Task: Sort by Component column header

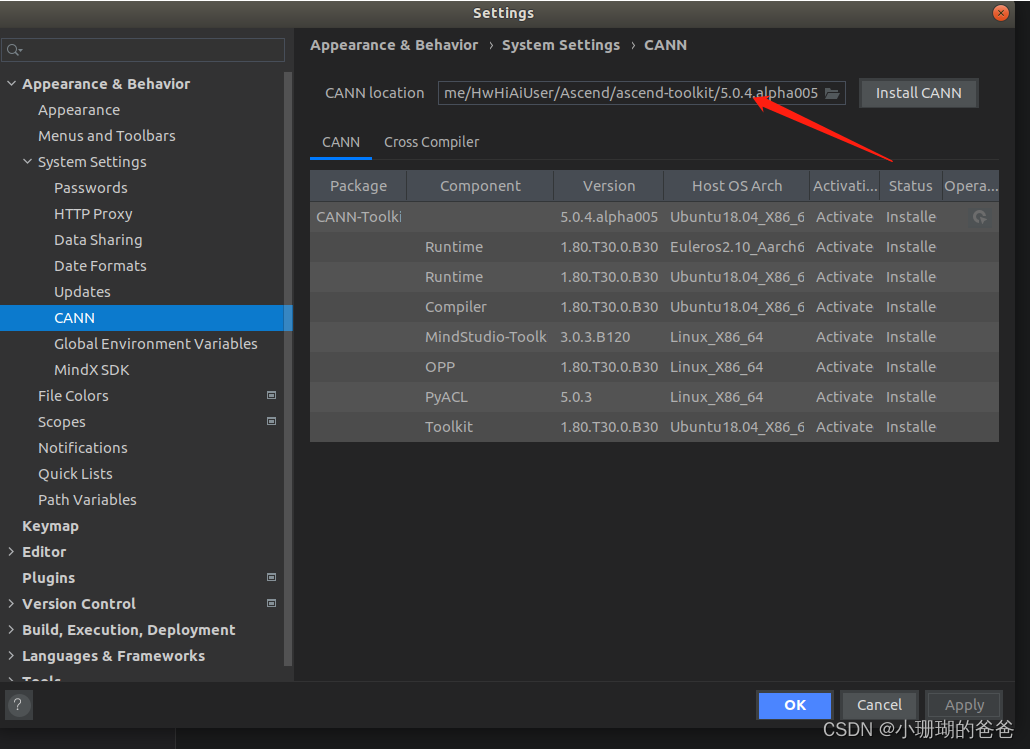Action: click(x=480, y=186)
